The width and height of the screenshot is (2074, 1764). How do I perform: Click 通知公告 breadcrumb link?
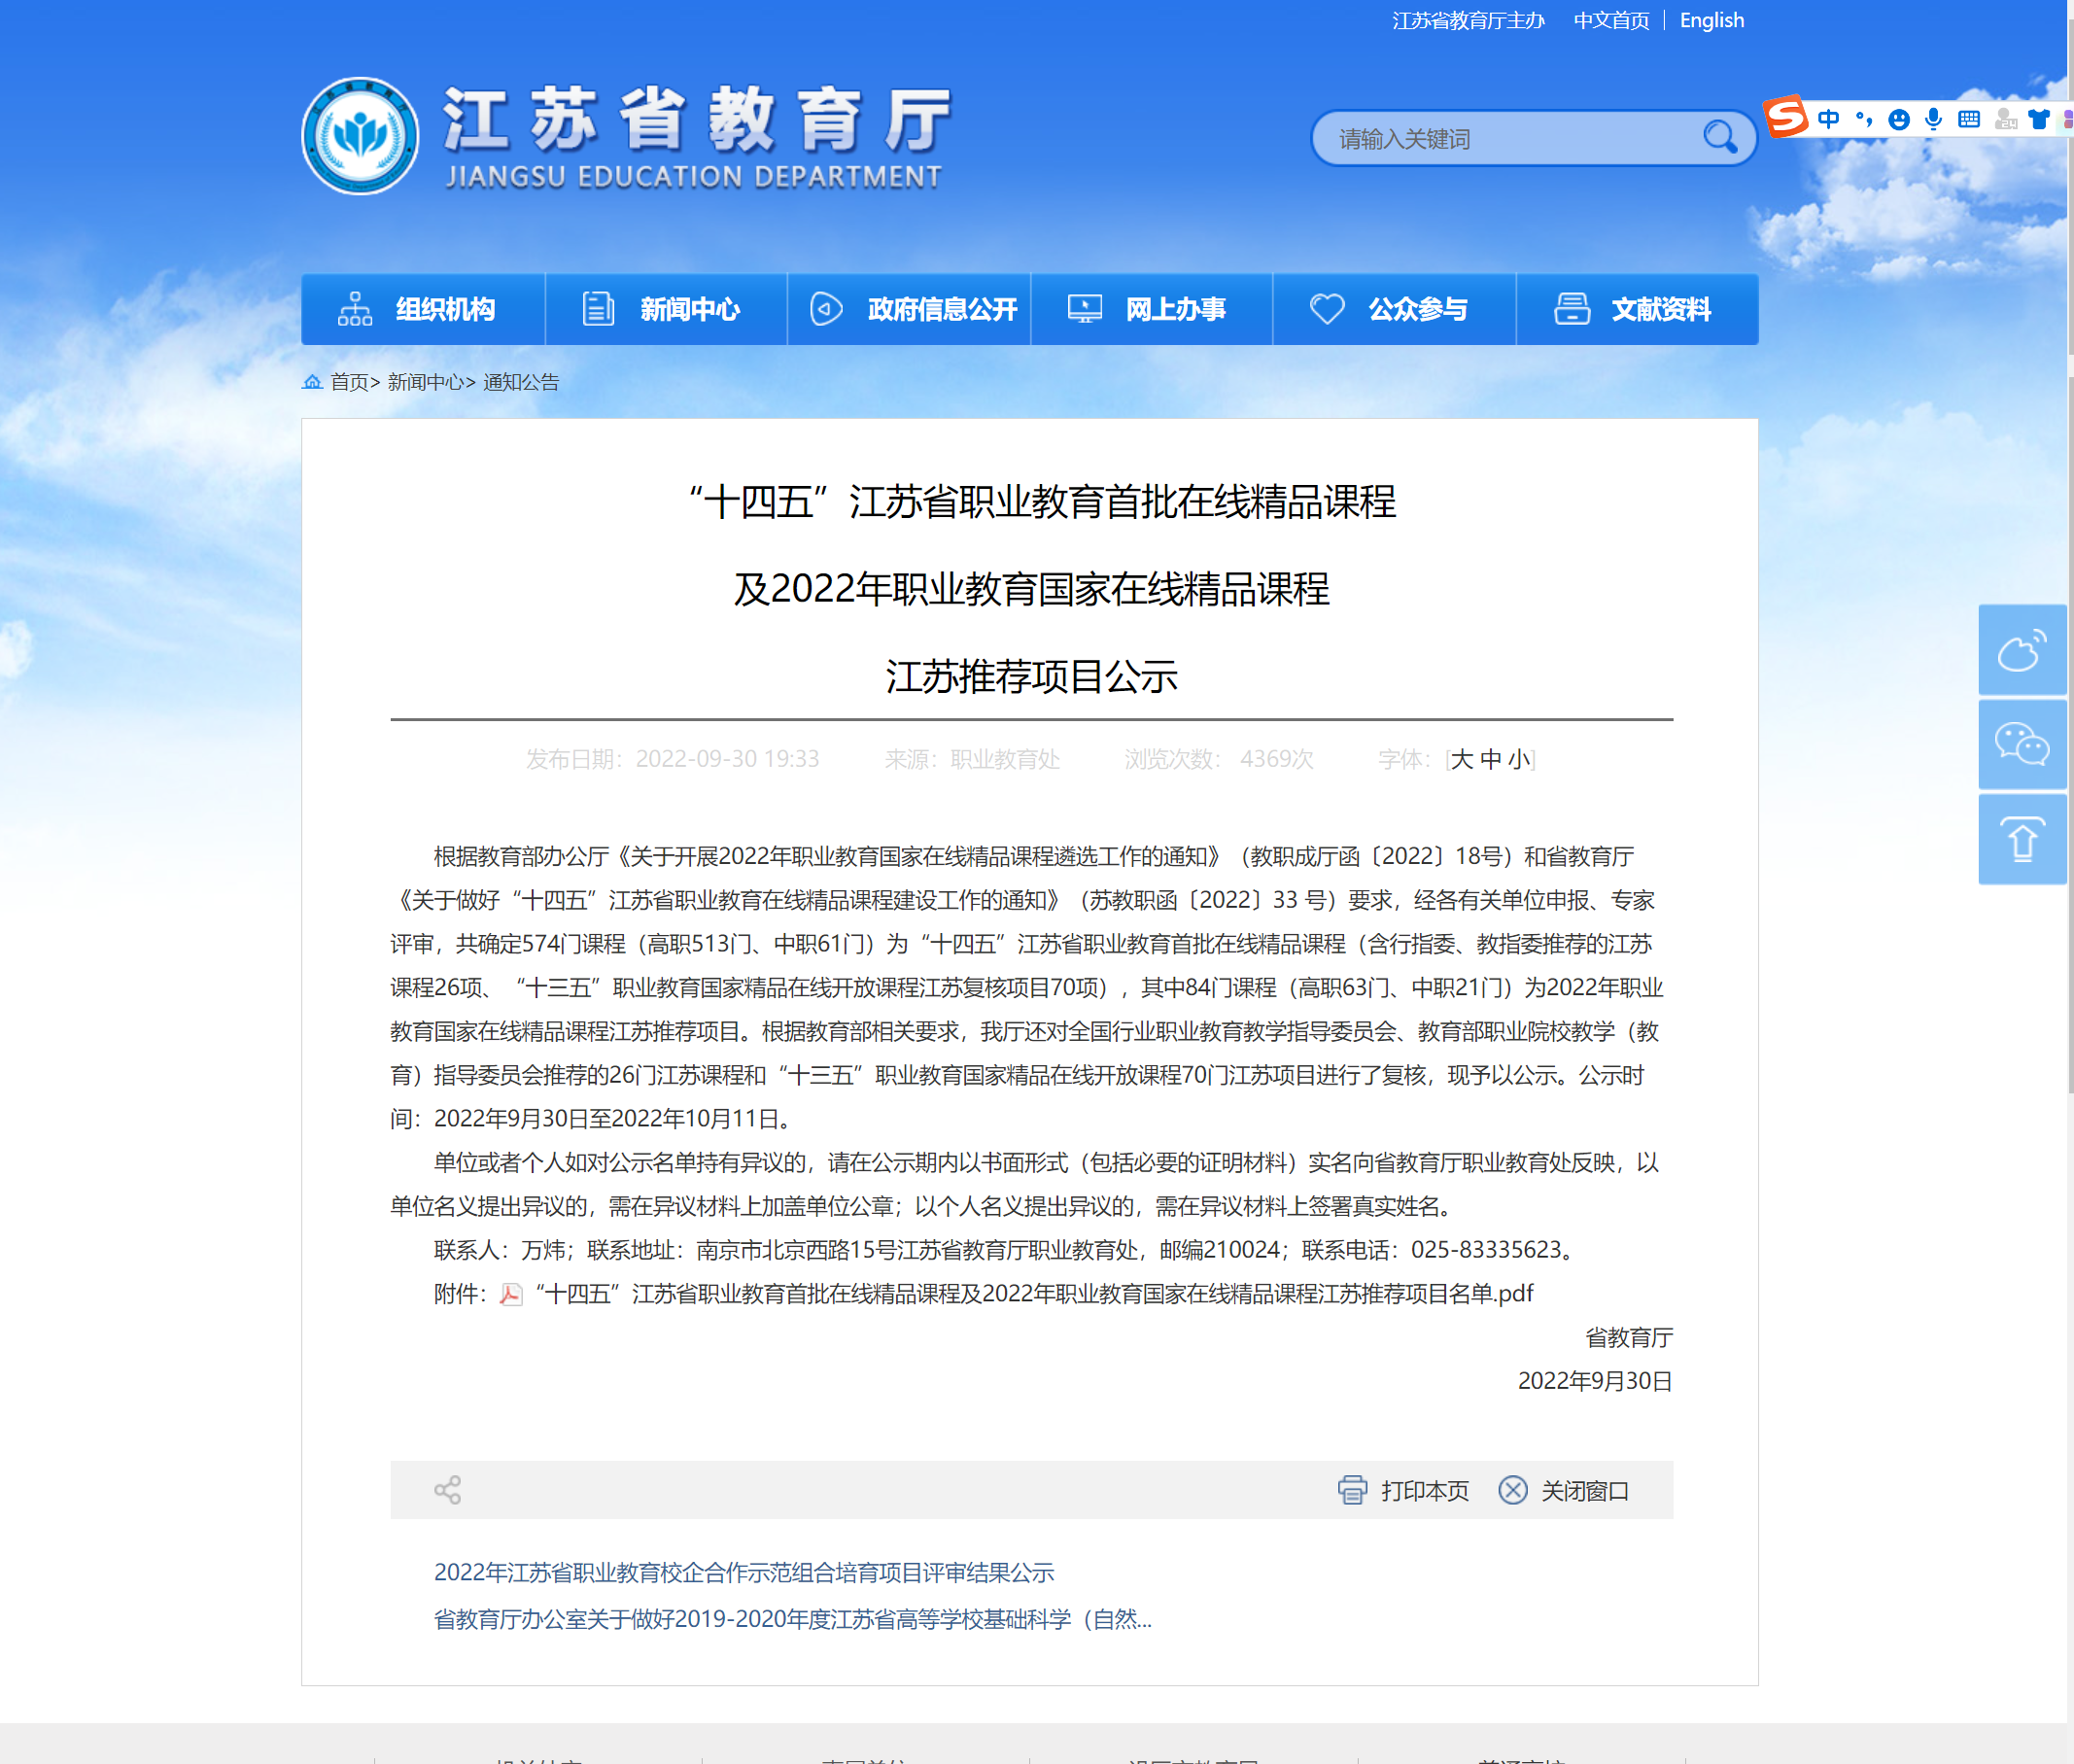pos(521,382)
